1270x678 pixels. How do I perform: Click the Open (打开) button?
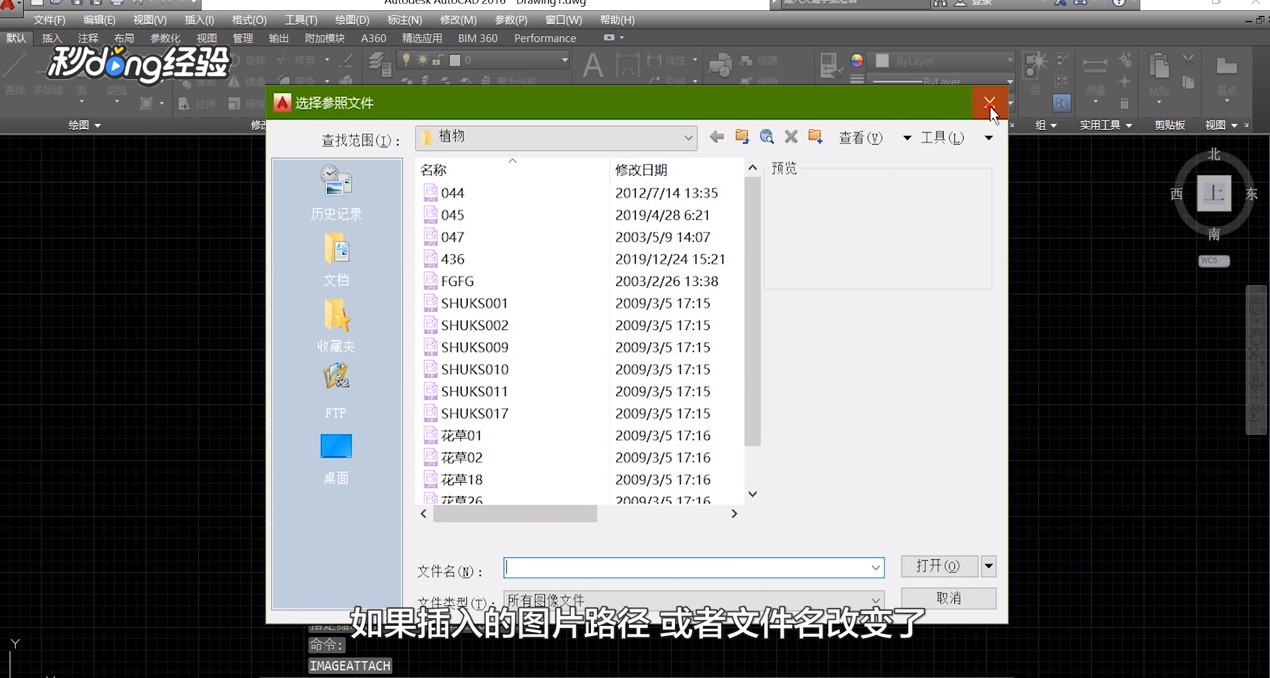939,566
